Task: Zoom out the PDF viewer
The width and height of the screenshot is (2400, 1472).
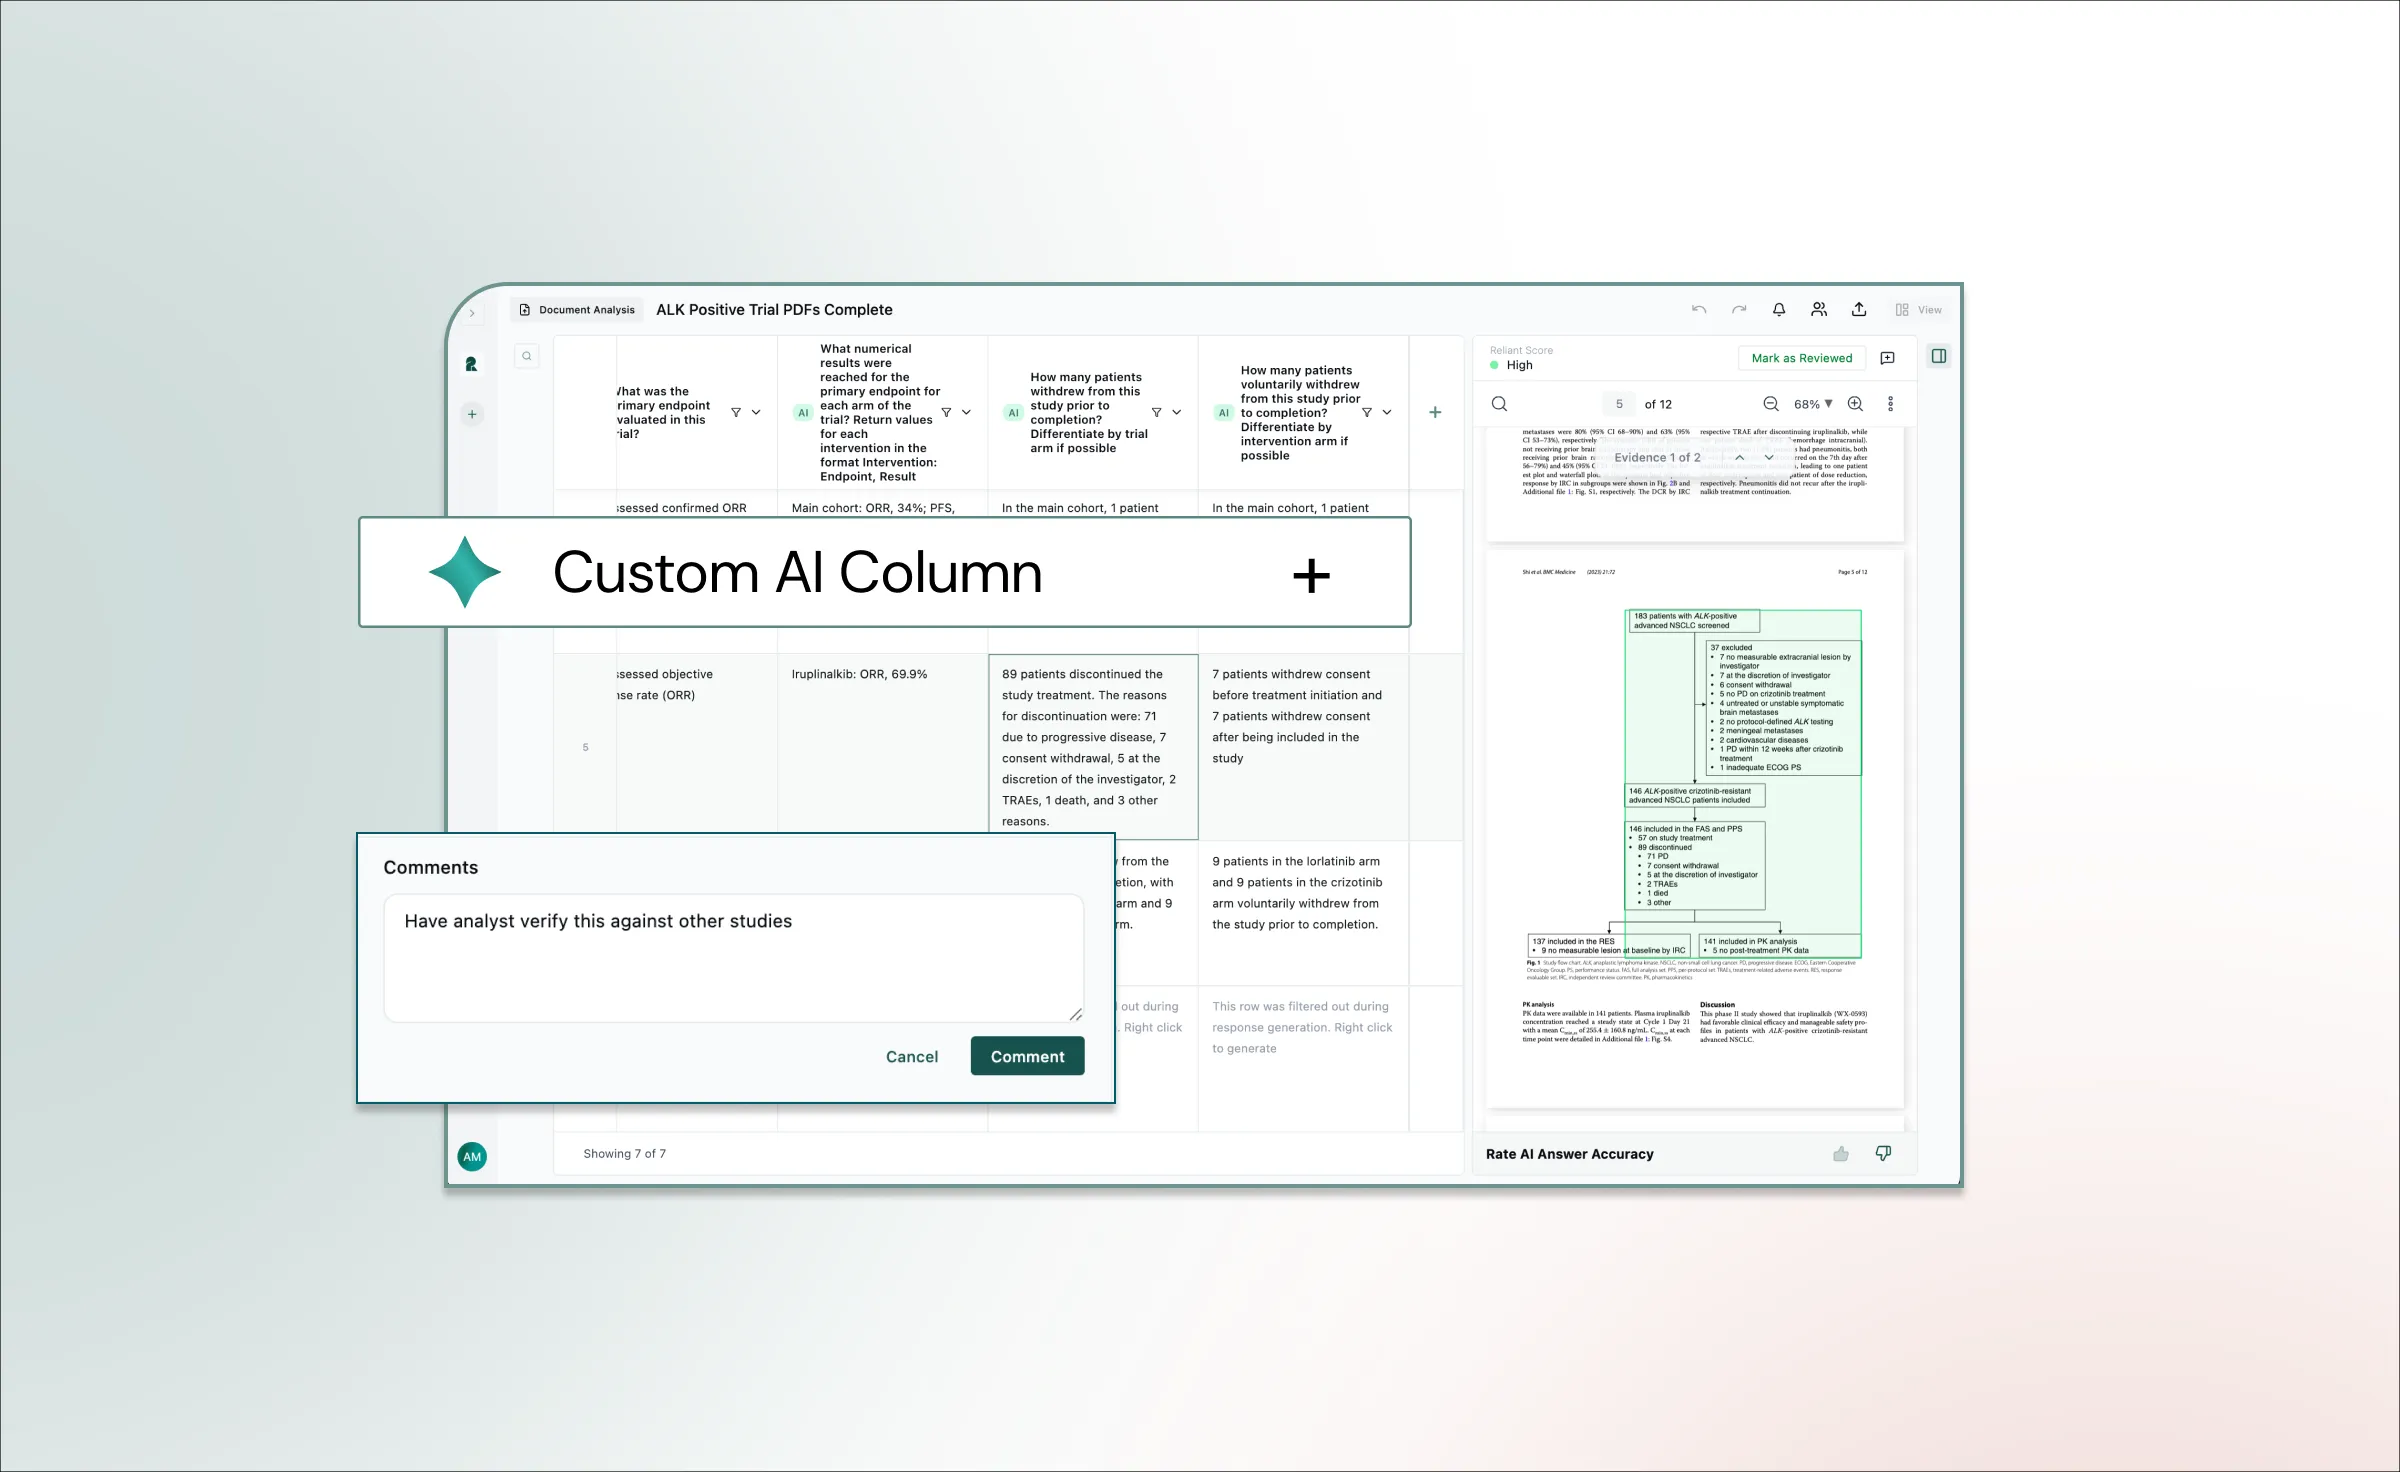Action: tap(1770, 404)
